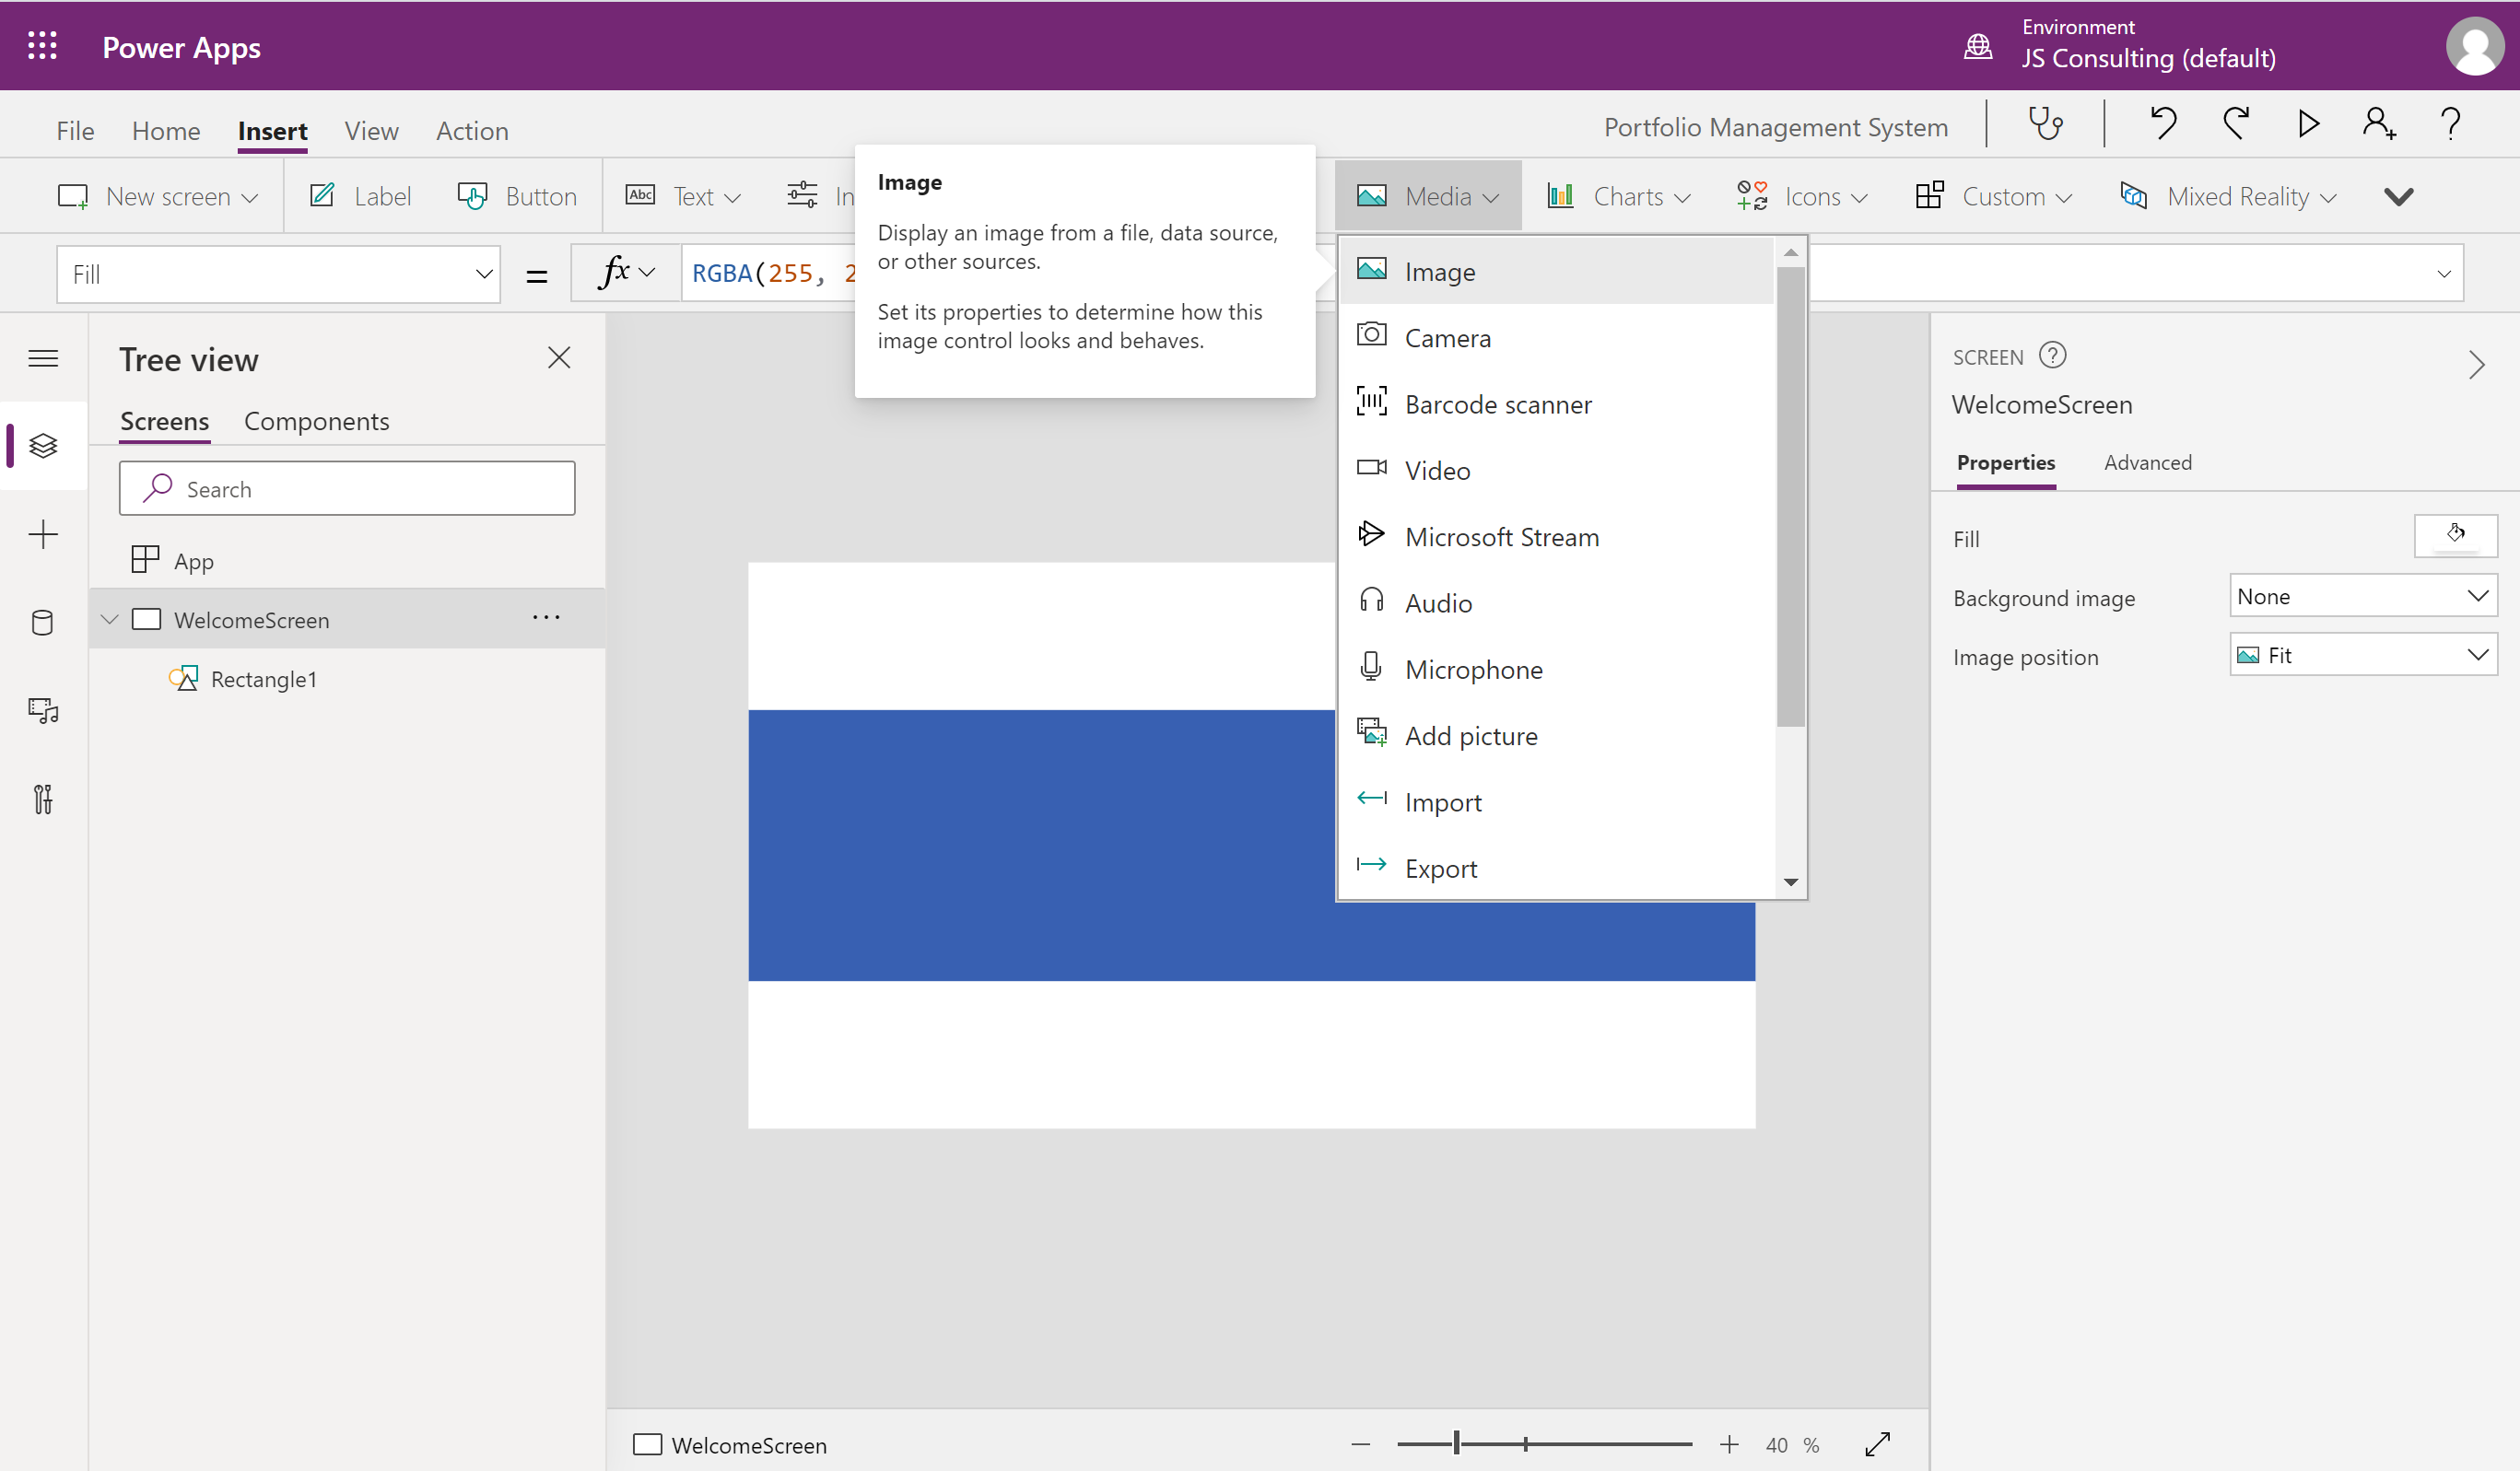Switch to the View ribbon tab
Image resolution: width=2520 pixels, height=1471 pixels.
[371, 130]
